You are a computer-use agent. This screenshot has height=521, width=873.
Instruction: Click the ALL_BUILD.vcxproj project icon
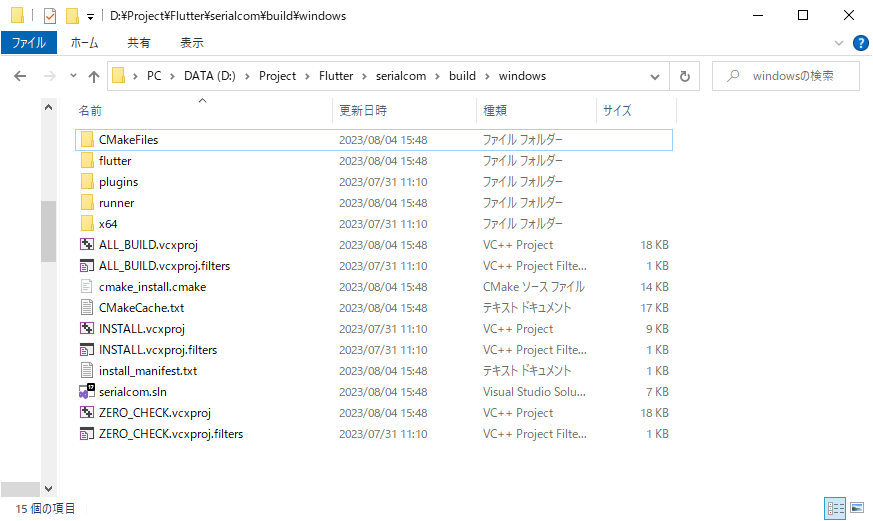tap(87, 245)
